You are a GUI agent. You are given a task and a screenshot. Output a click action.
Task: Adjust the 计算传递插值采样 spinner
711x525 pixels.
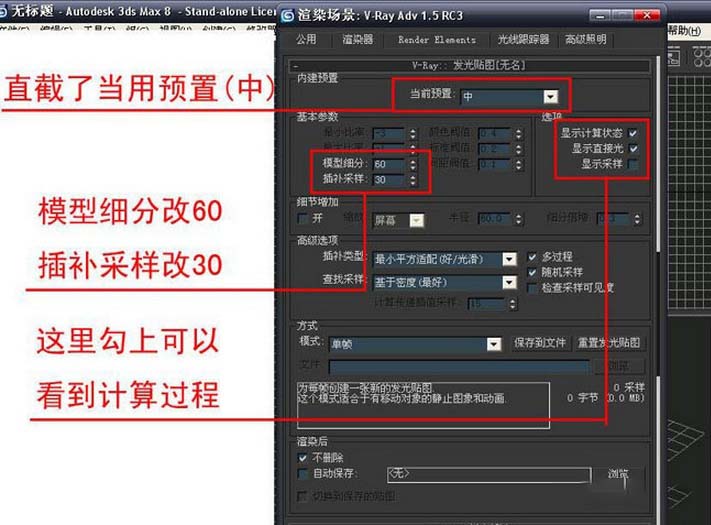pos(512,304)
